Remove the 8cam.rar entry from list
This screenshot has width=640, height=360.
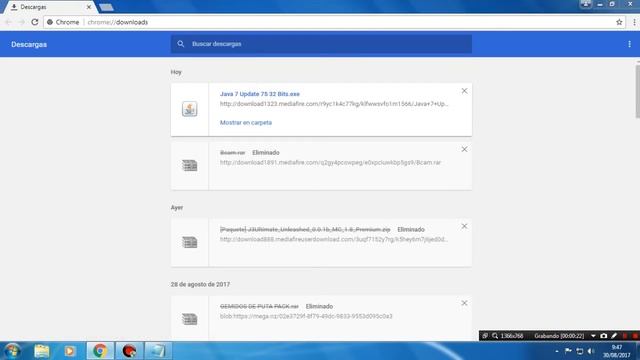click(x=464, y=149)
